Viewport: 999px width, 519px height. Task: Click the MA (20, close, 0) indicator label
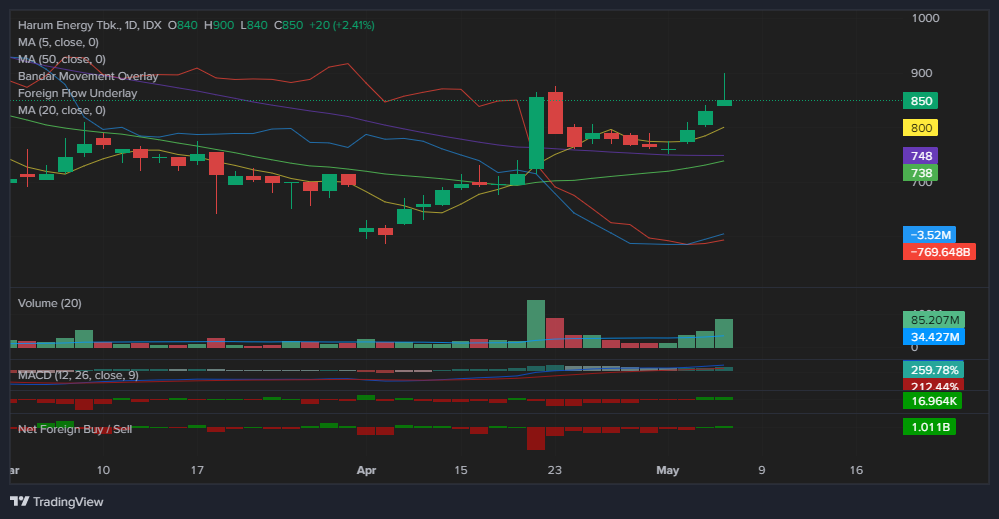point(61,110)
